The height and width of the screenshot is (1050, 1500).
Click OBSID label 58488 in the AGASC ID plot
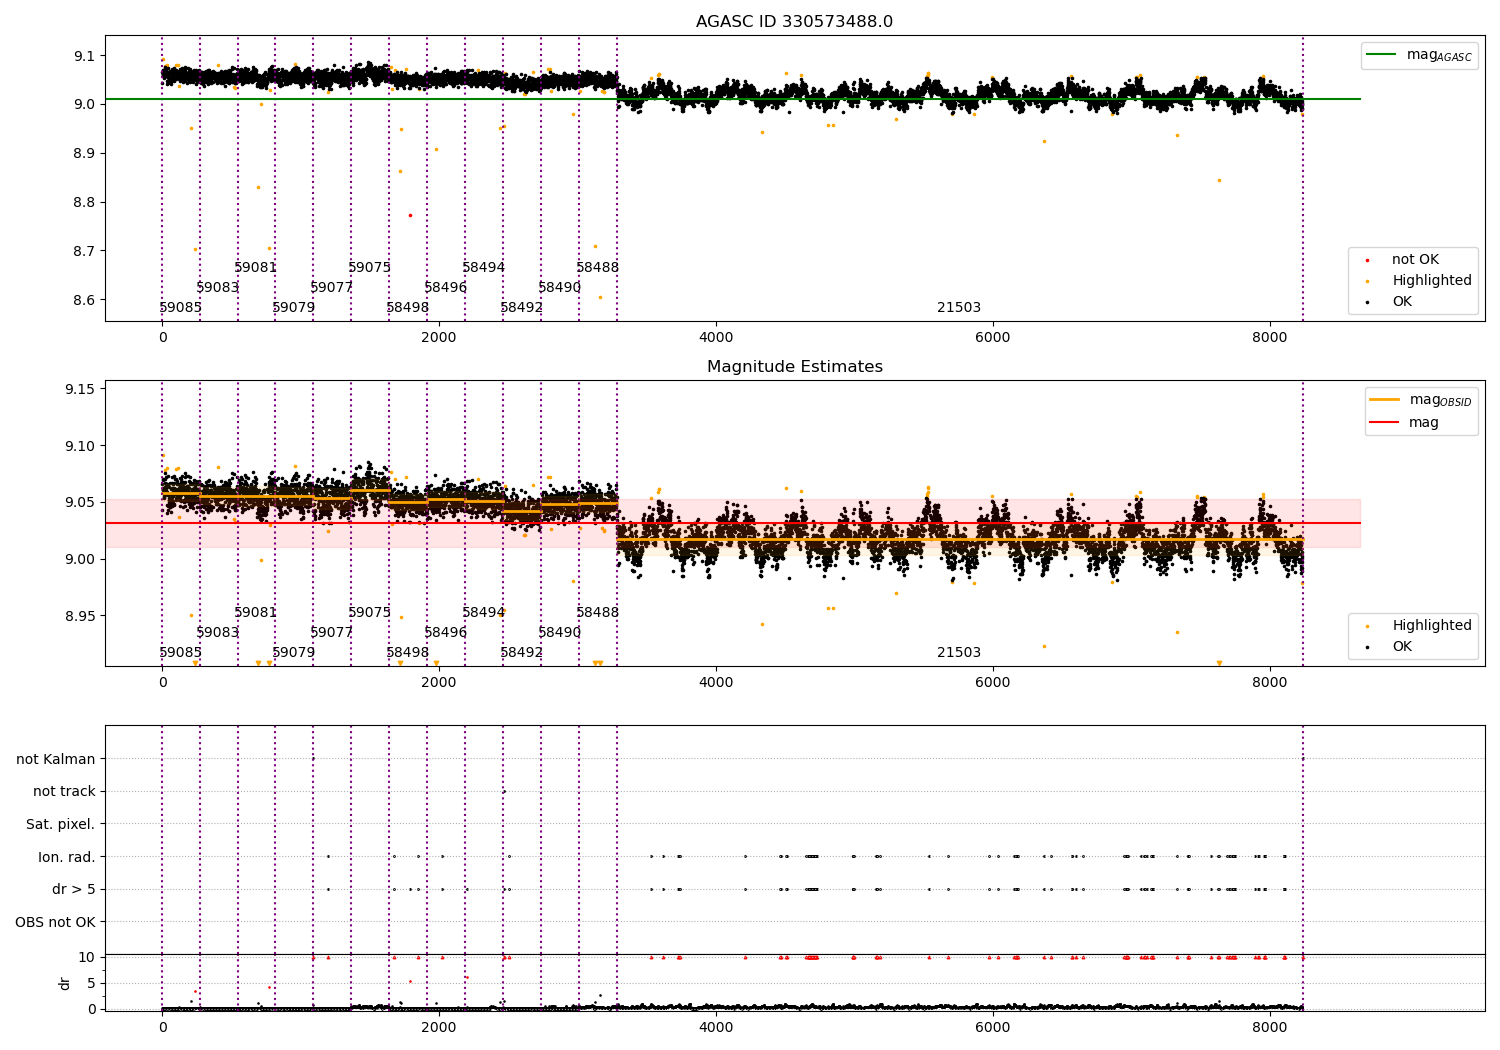point(598,267)
